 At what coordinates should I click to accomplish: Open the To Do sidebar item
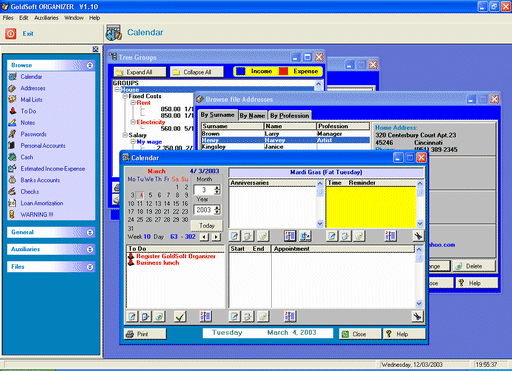28,111
